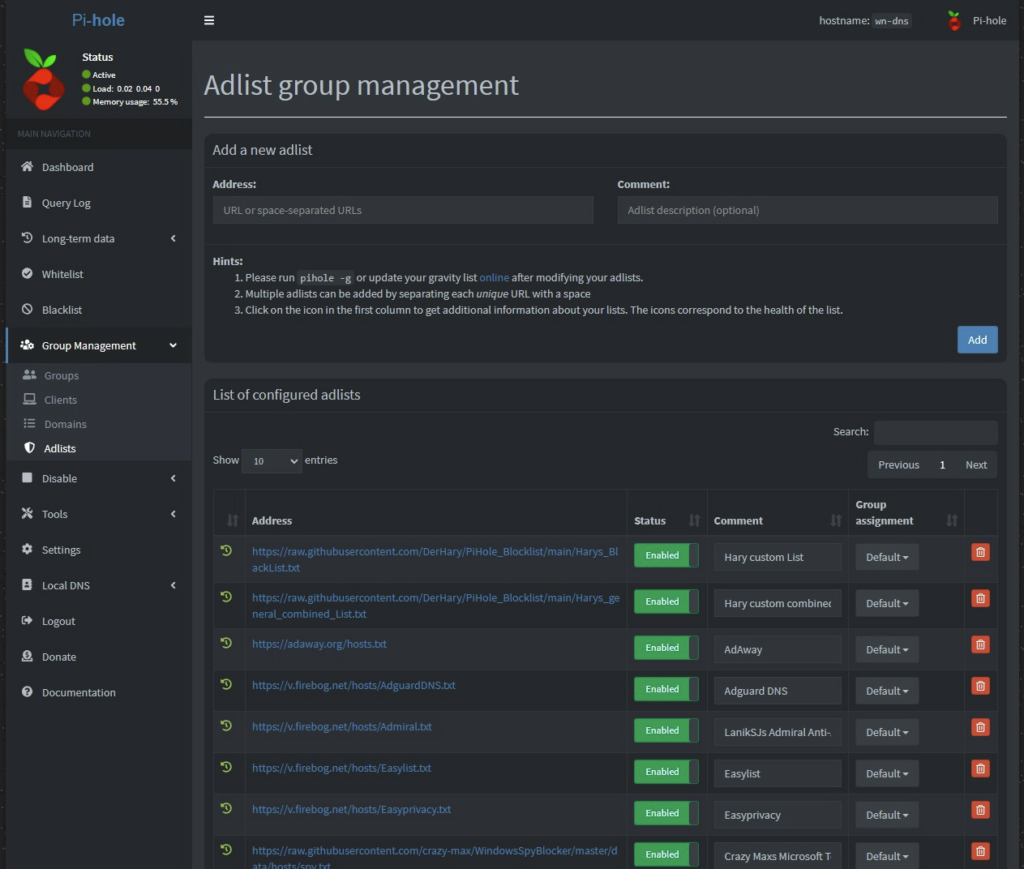Click the Blacklist ban icon

click(x=27, y=309)
